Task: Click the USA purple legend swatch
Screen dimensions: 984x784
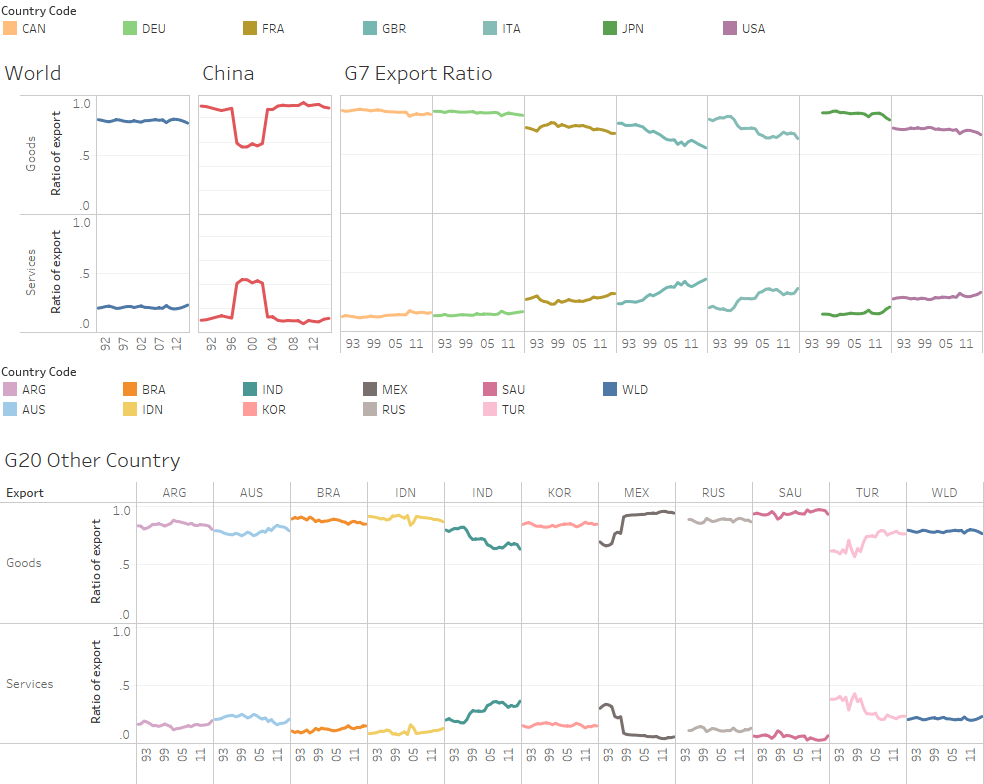Action: [730, 28]
